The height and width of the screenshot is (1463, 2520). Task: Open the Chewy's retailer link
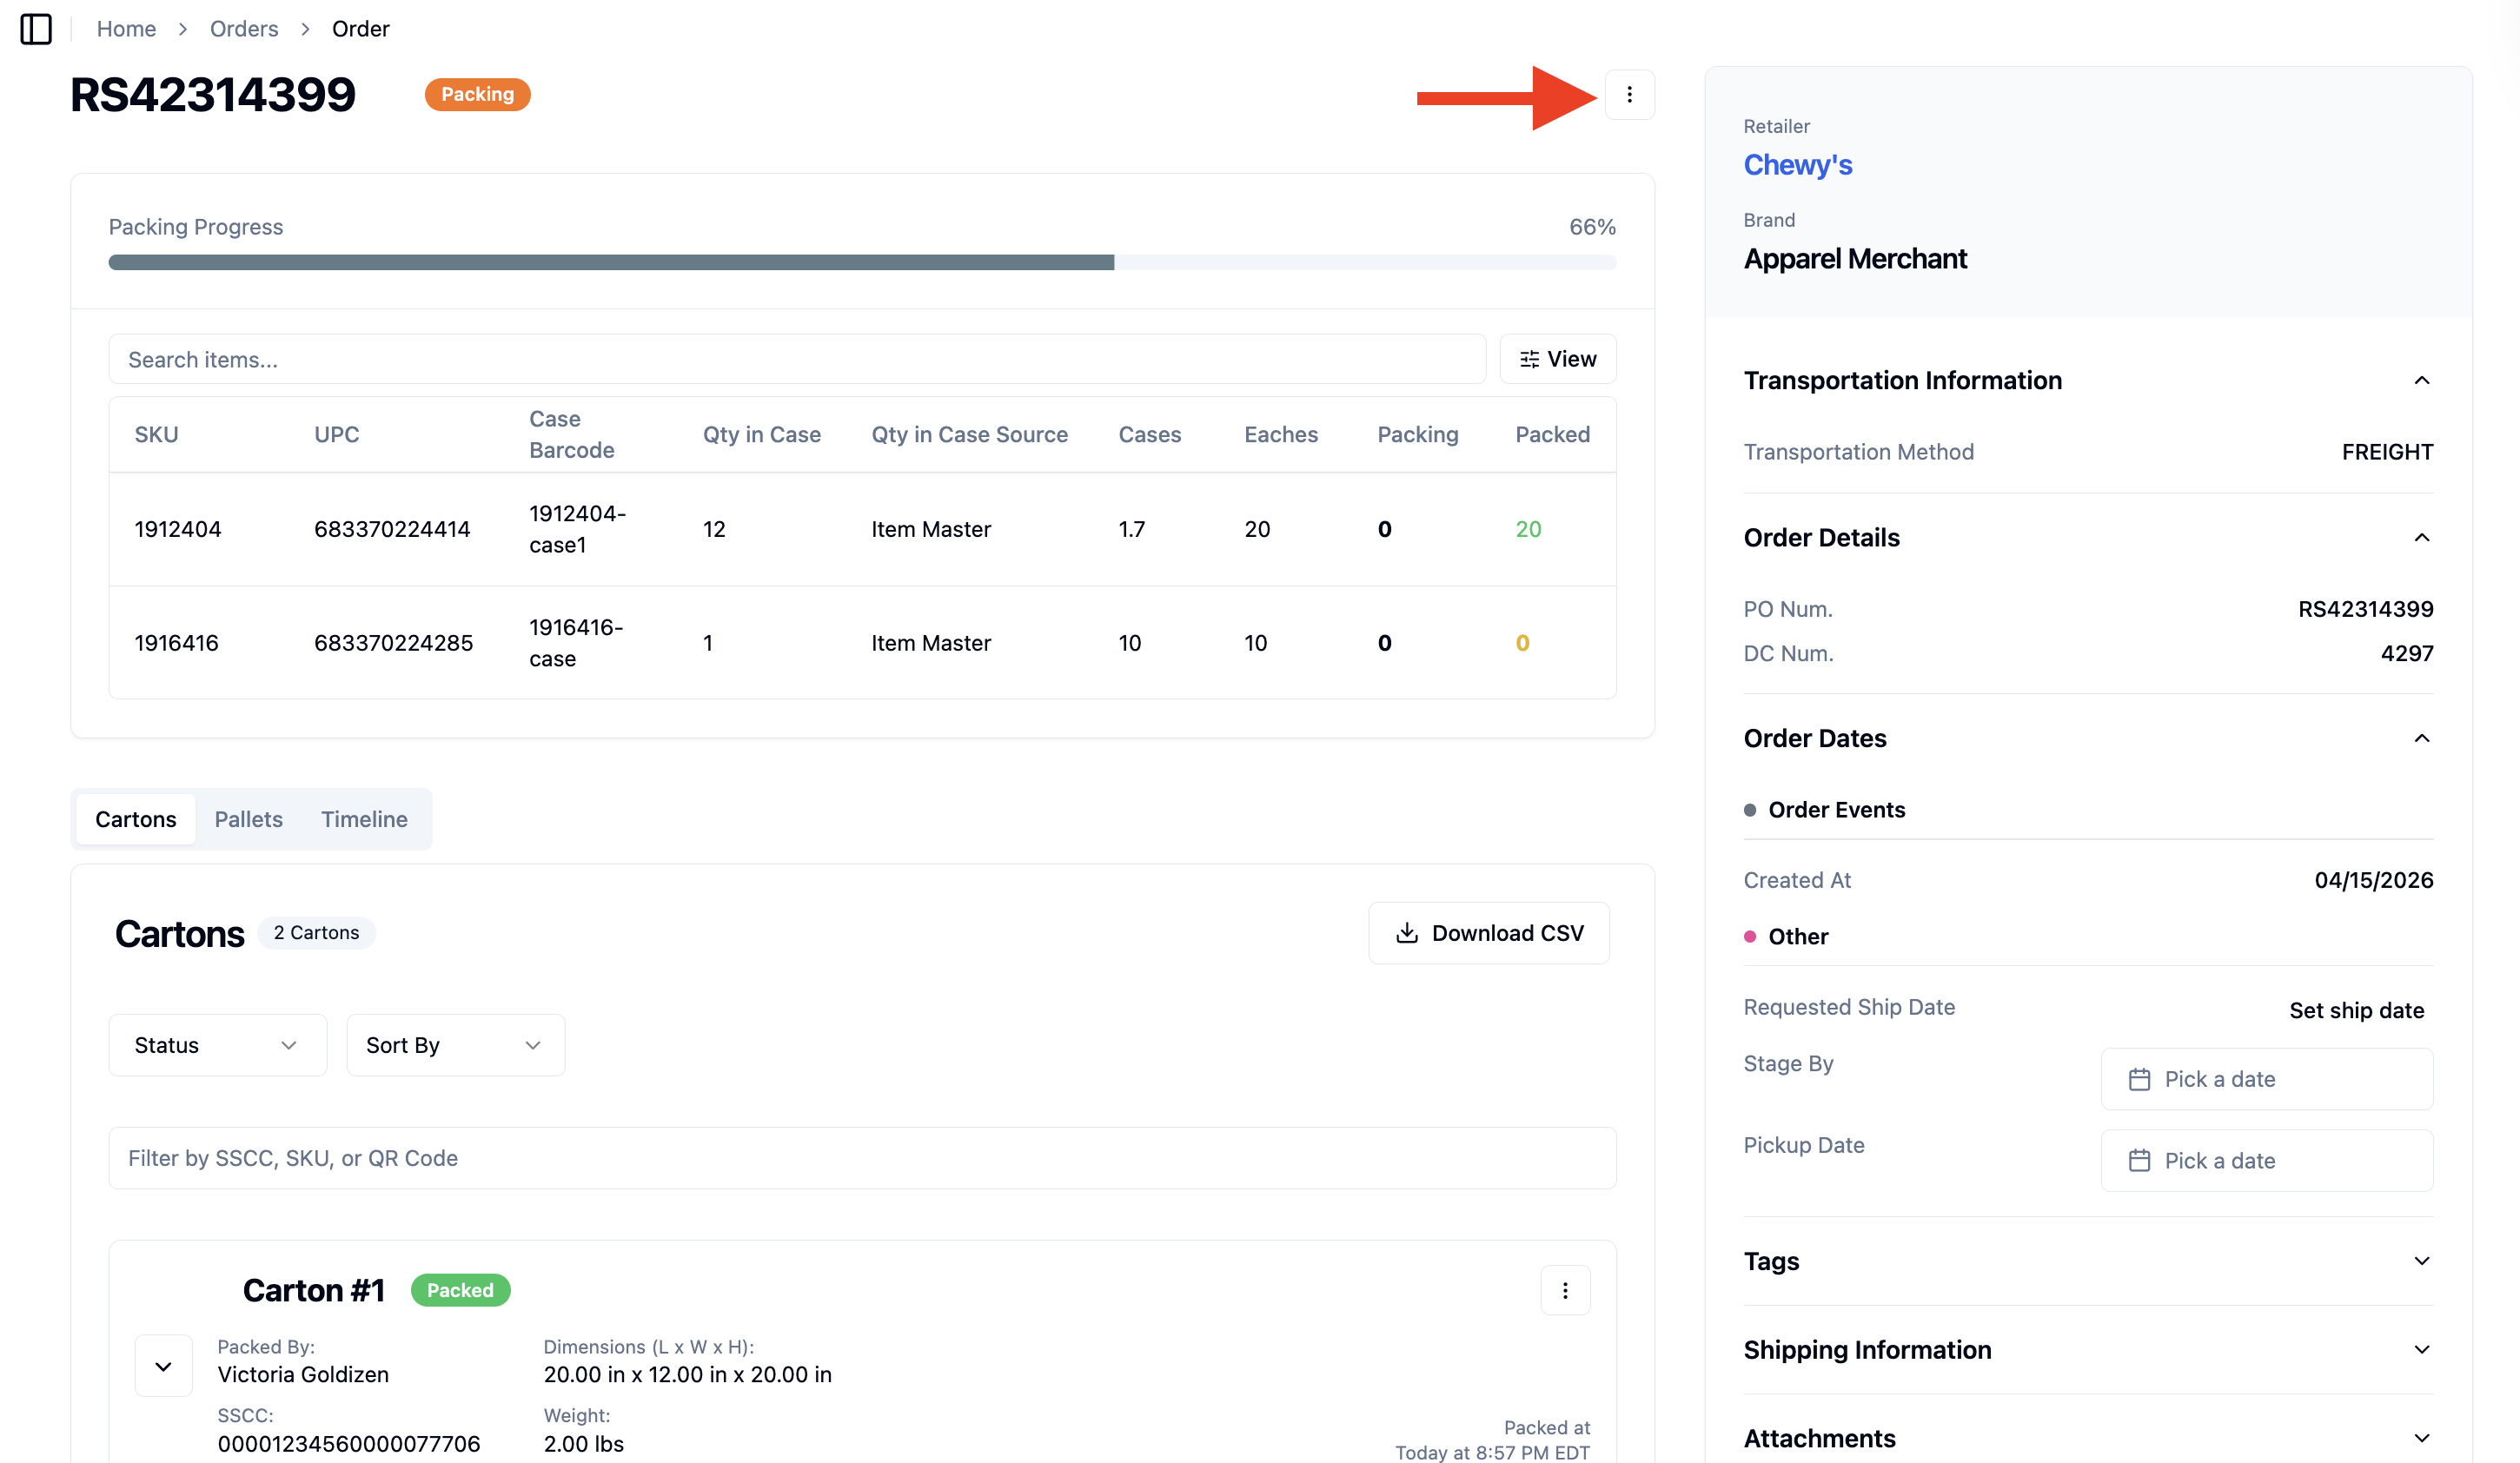(1797, 165)
